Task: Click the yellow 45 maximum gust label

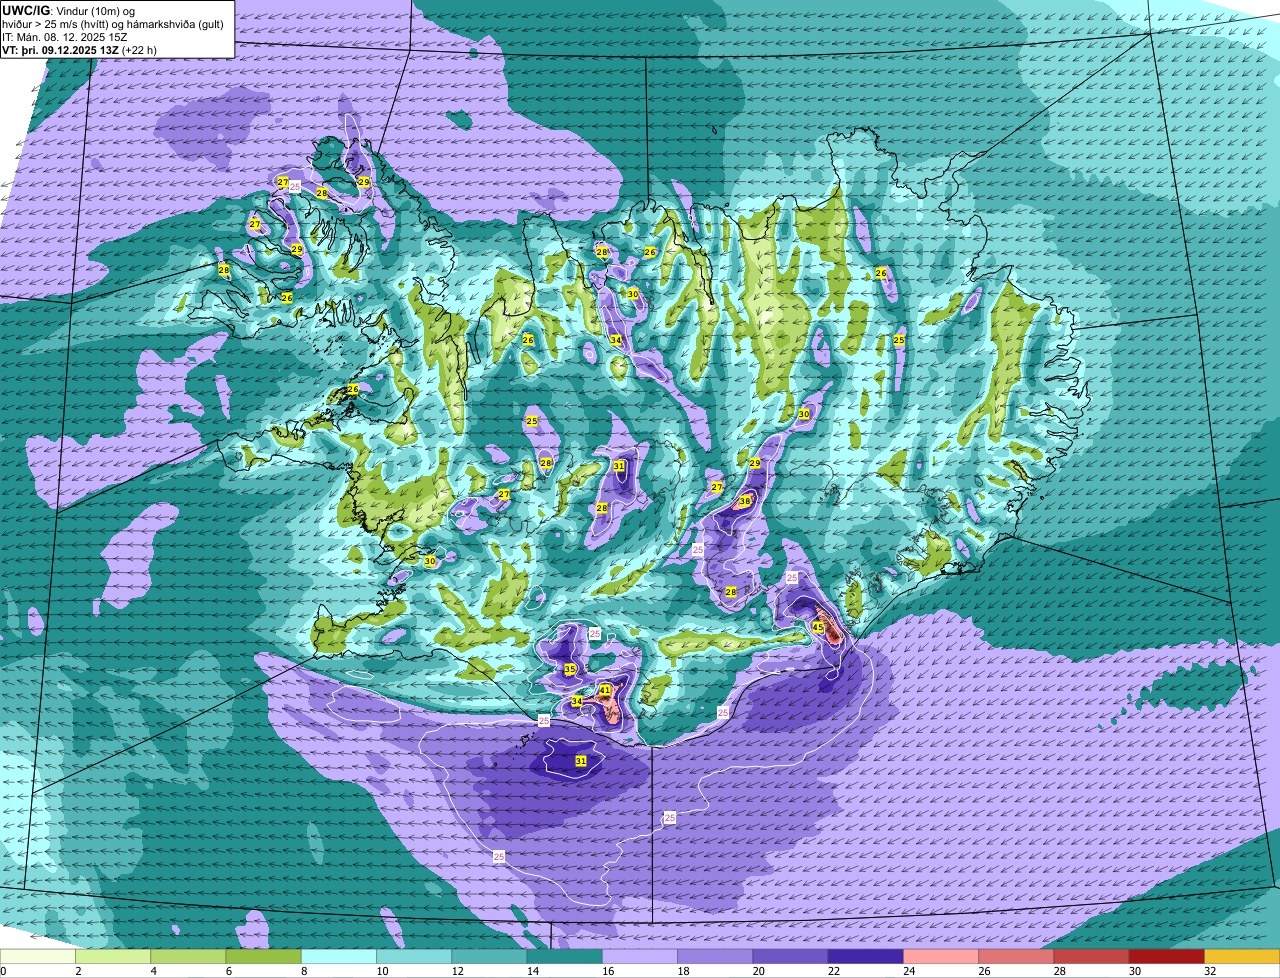Action: [x=818, y=628]
